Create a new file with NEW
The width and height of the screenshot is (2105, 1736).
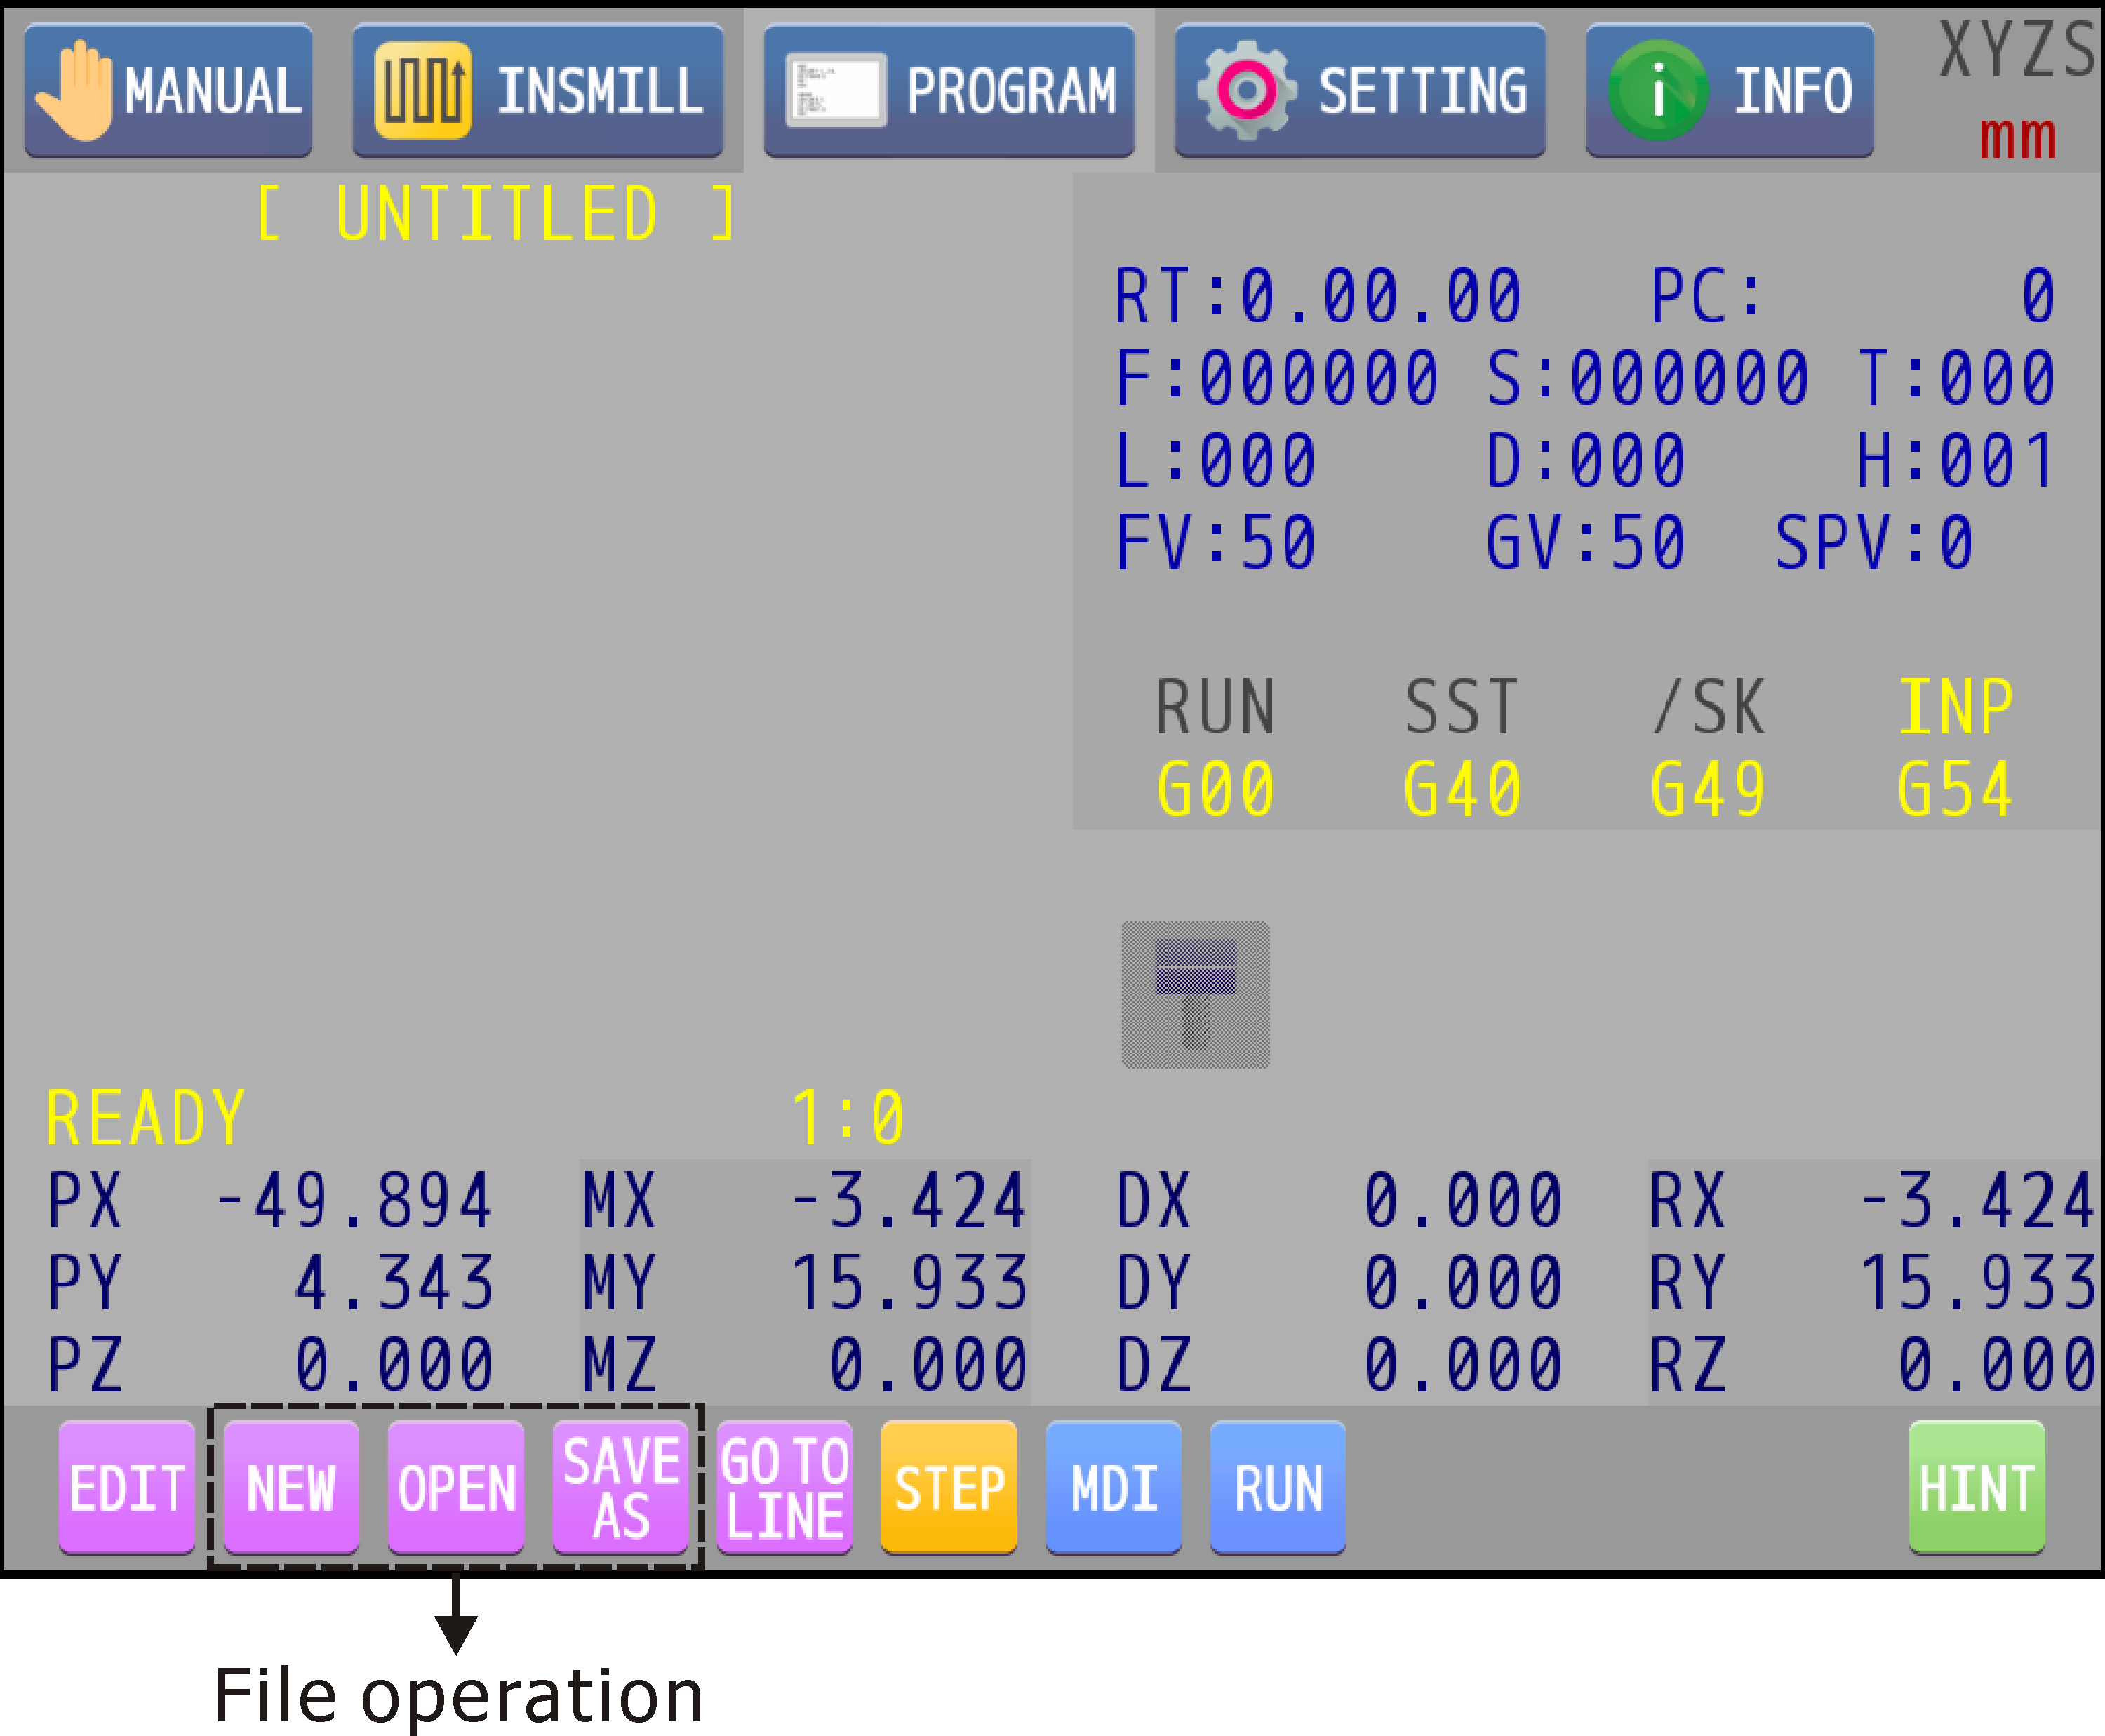pyautogui.click(x=291, y=1487)
